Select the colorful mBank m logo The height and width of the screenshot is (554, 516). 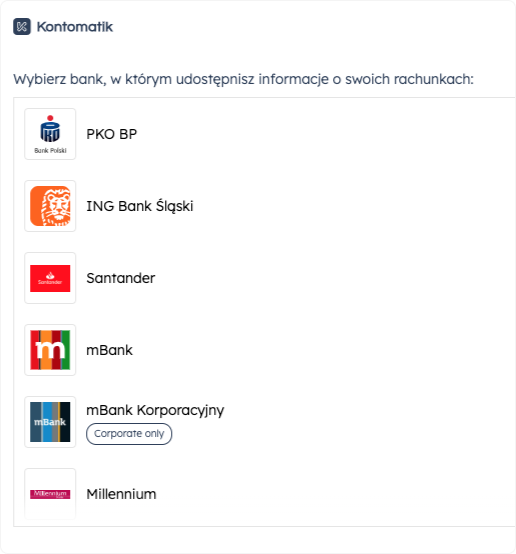coord(50,350)
